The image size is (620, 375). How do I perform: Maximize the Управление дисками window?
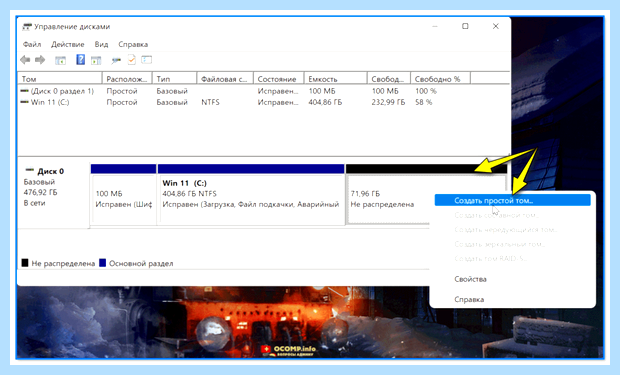coord(465,26)
